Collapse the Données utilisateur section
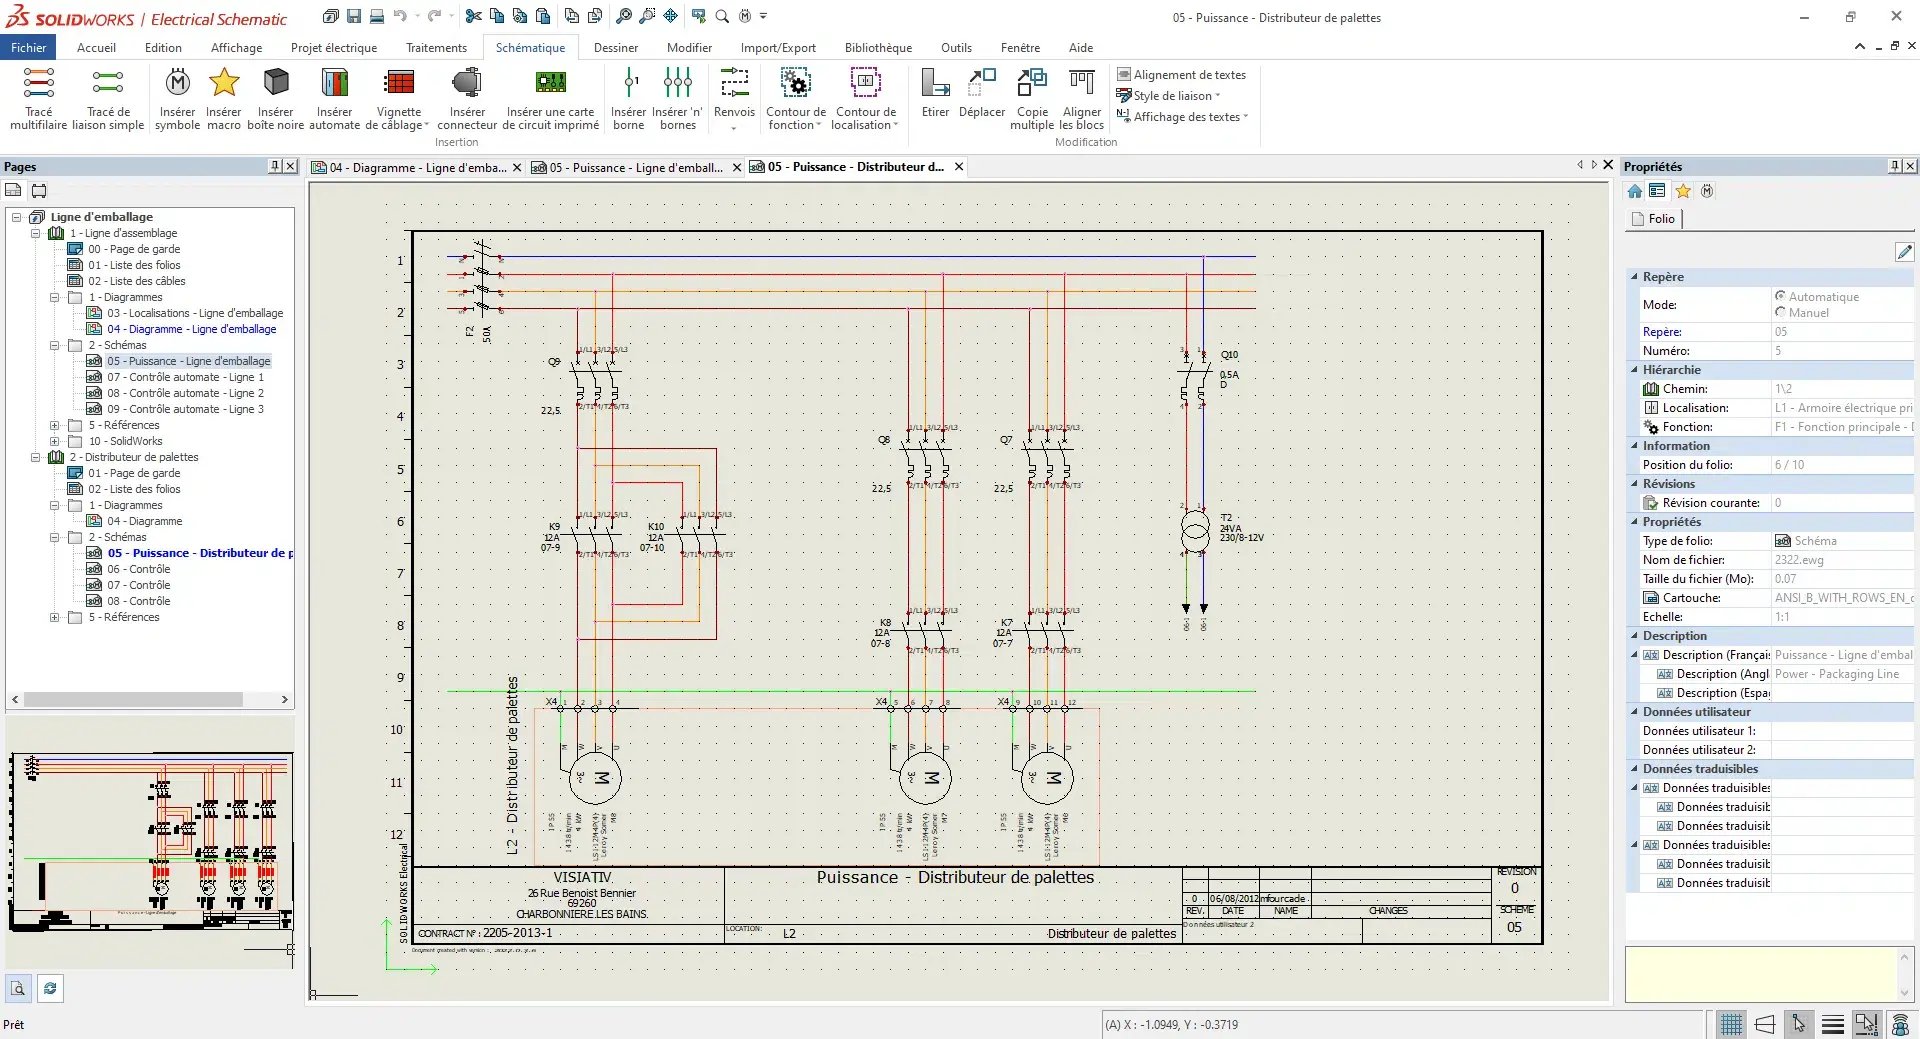The height and width of the screenshot is (1039, 1920). (1635, 712)
